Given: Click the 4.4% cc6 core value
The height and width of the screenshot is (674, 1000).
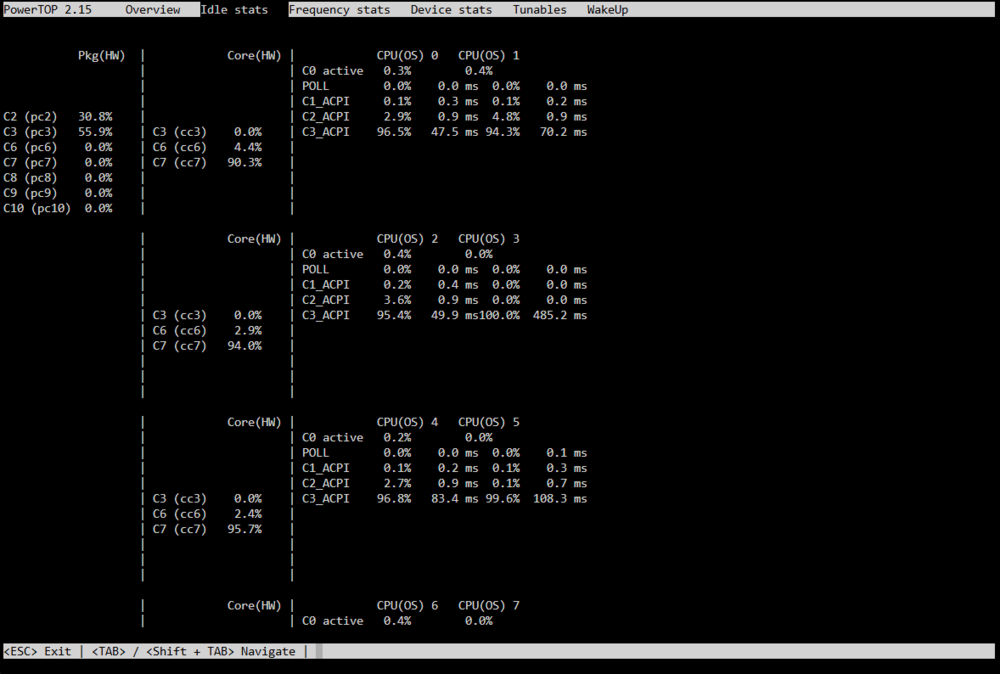Looking at the screenshot, I should [x=247, y=147].
